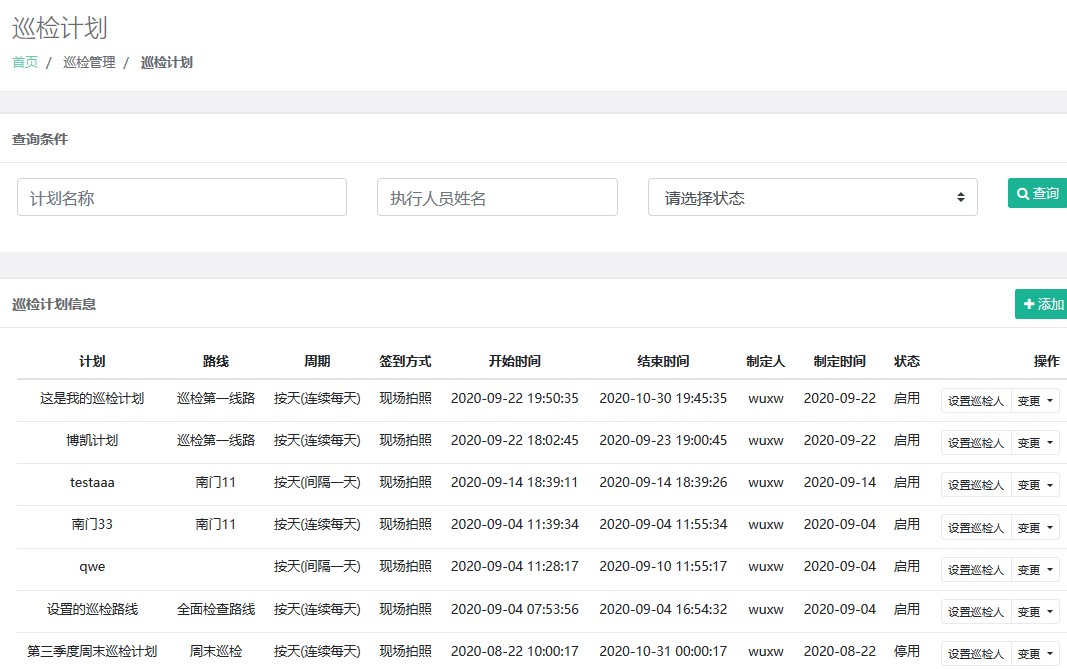Set inspector for 第三季度周末巡检计划
1067x669 pixels.
point(975,654)
